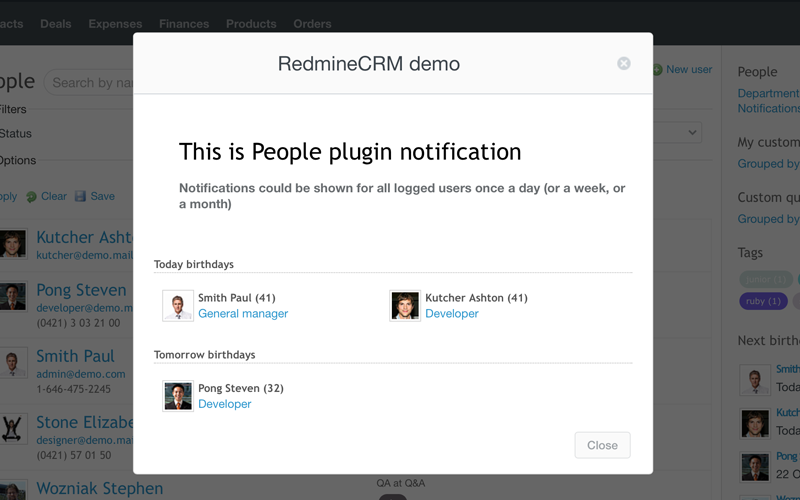
Task: Open the Deals menu item
Action: coord(56,24)
